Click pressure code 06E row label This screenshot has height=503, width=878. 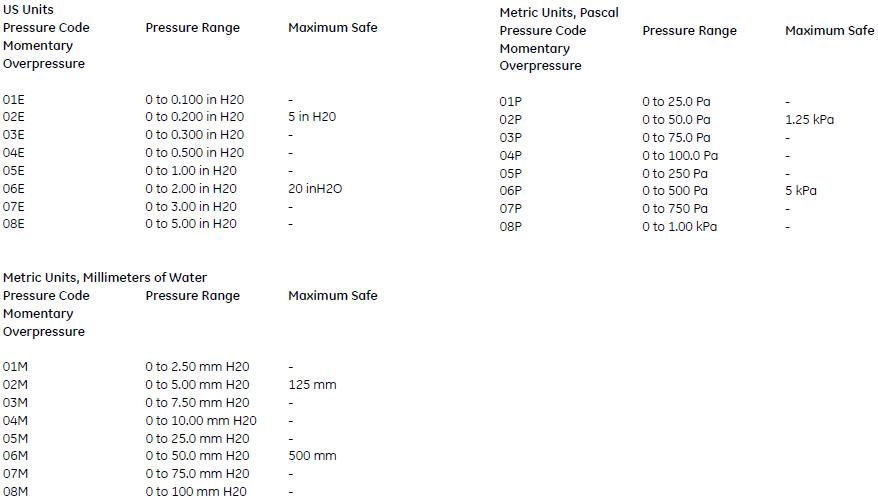14,188
